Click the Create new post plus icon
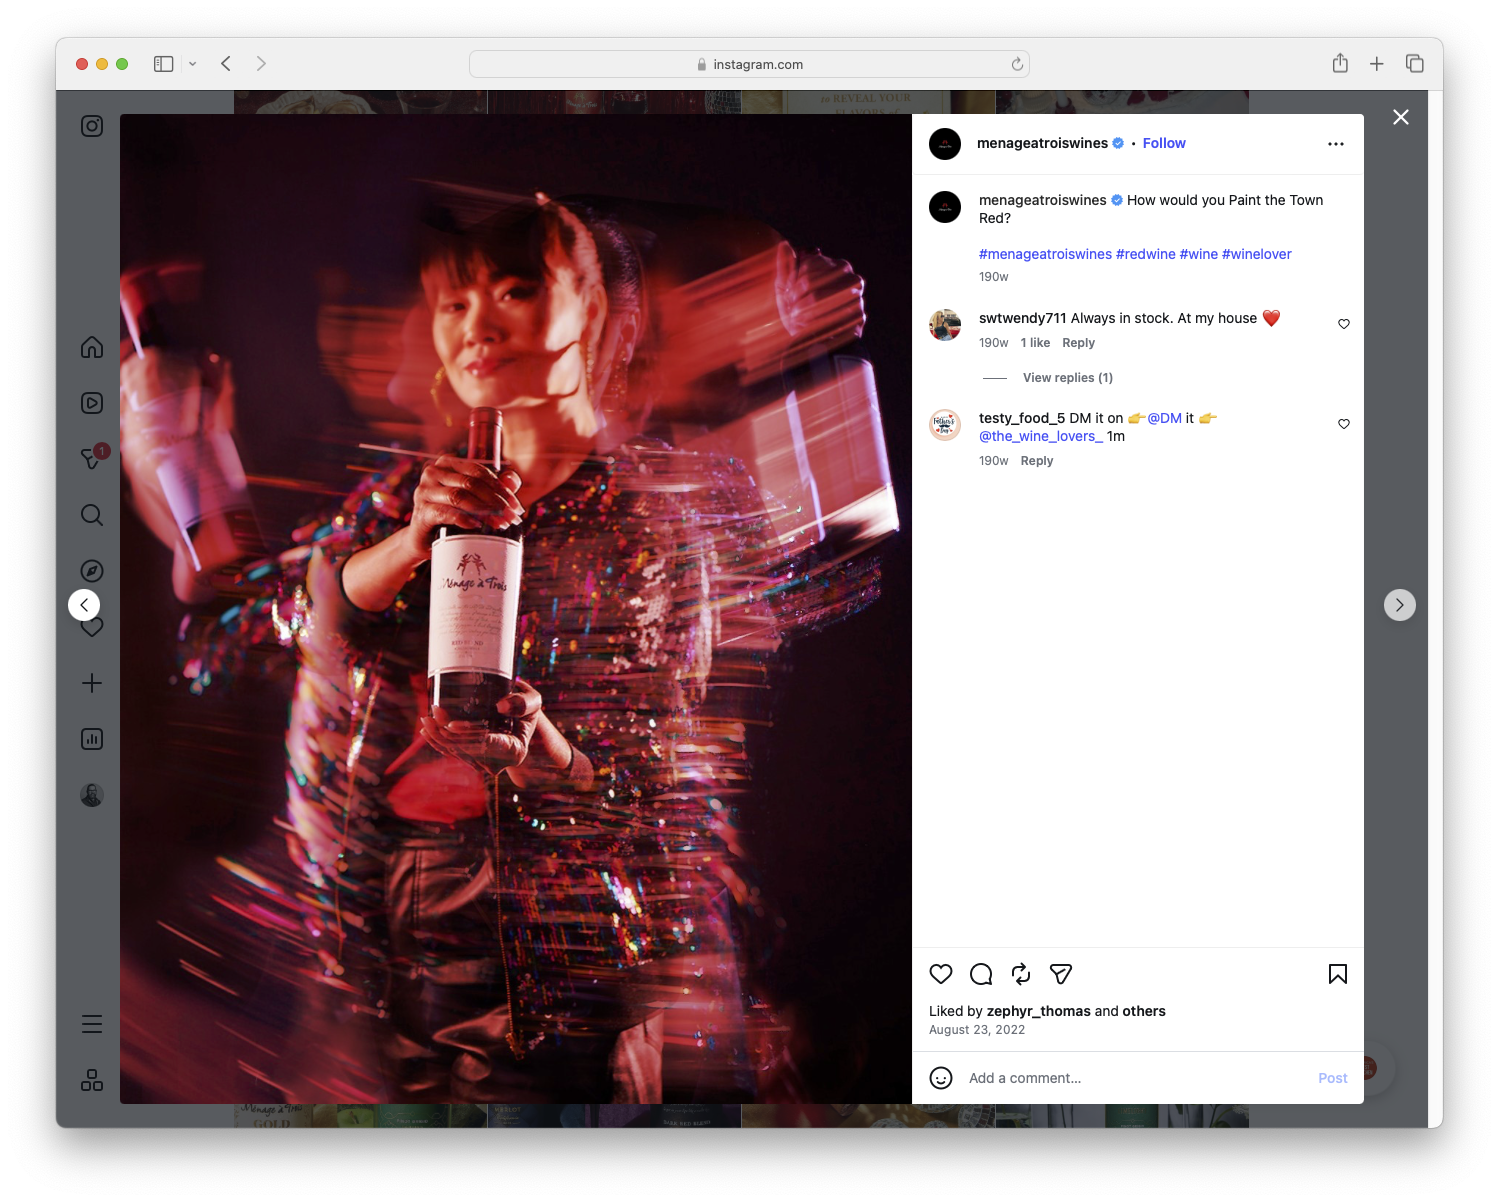Image resolution: width=1499 pixels, height=1202 pixels. [x=91, y=683]
